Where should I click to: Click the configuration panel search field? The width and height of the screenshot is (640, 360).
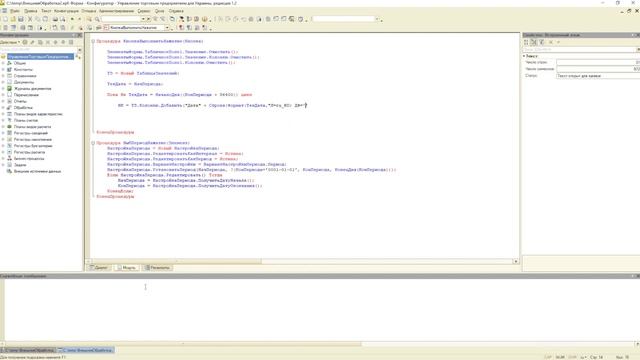pyautogui.click(x=39, y=49)
